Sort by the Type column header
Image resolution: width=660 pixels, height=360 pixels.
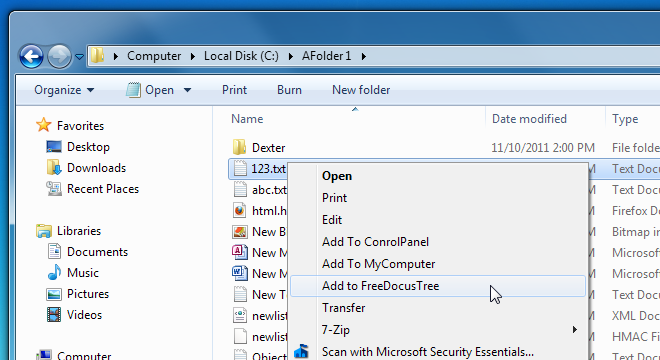tap(625, 119)
